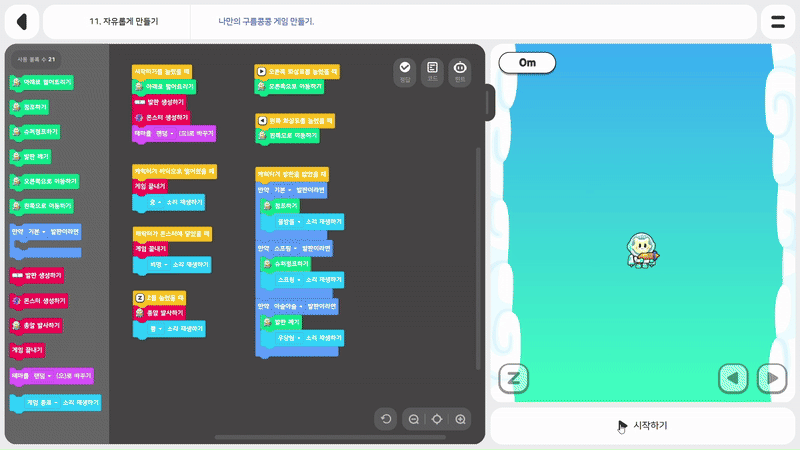Select the 캐릭터가 바닥으로 떨어졌을 때 event block

(x=174, y=172)
